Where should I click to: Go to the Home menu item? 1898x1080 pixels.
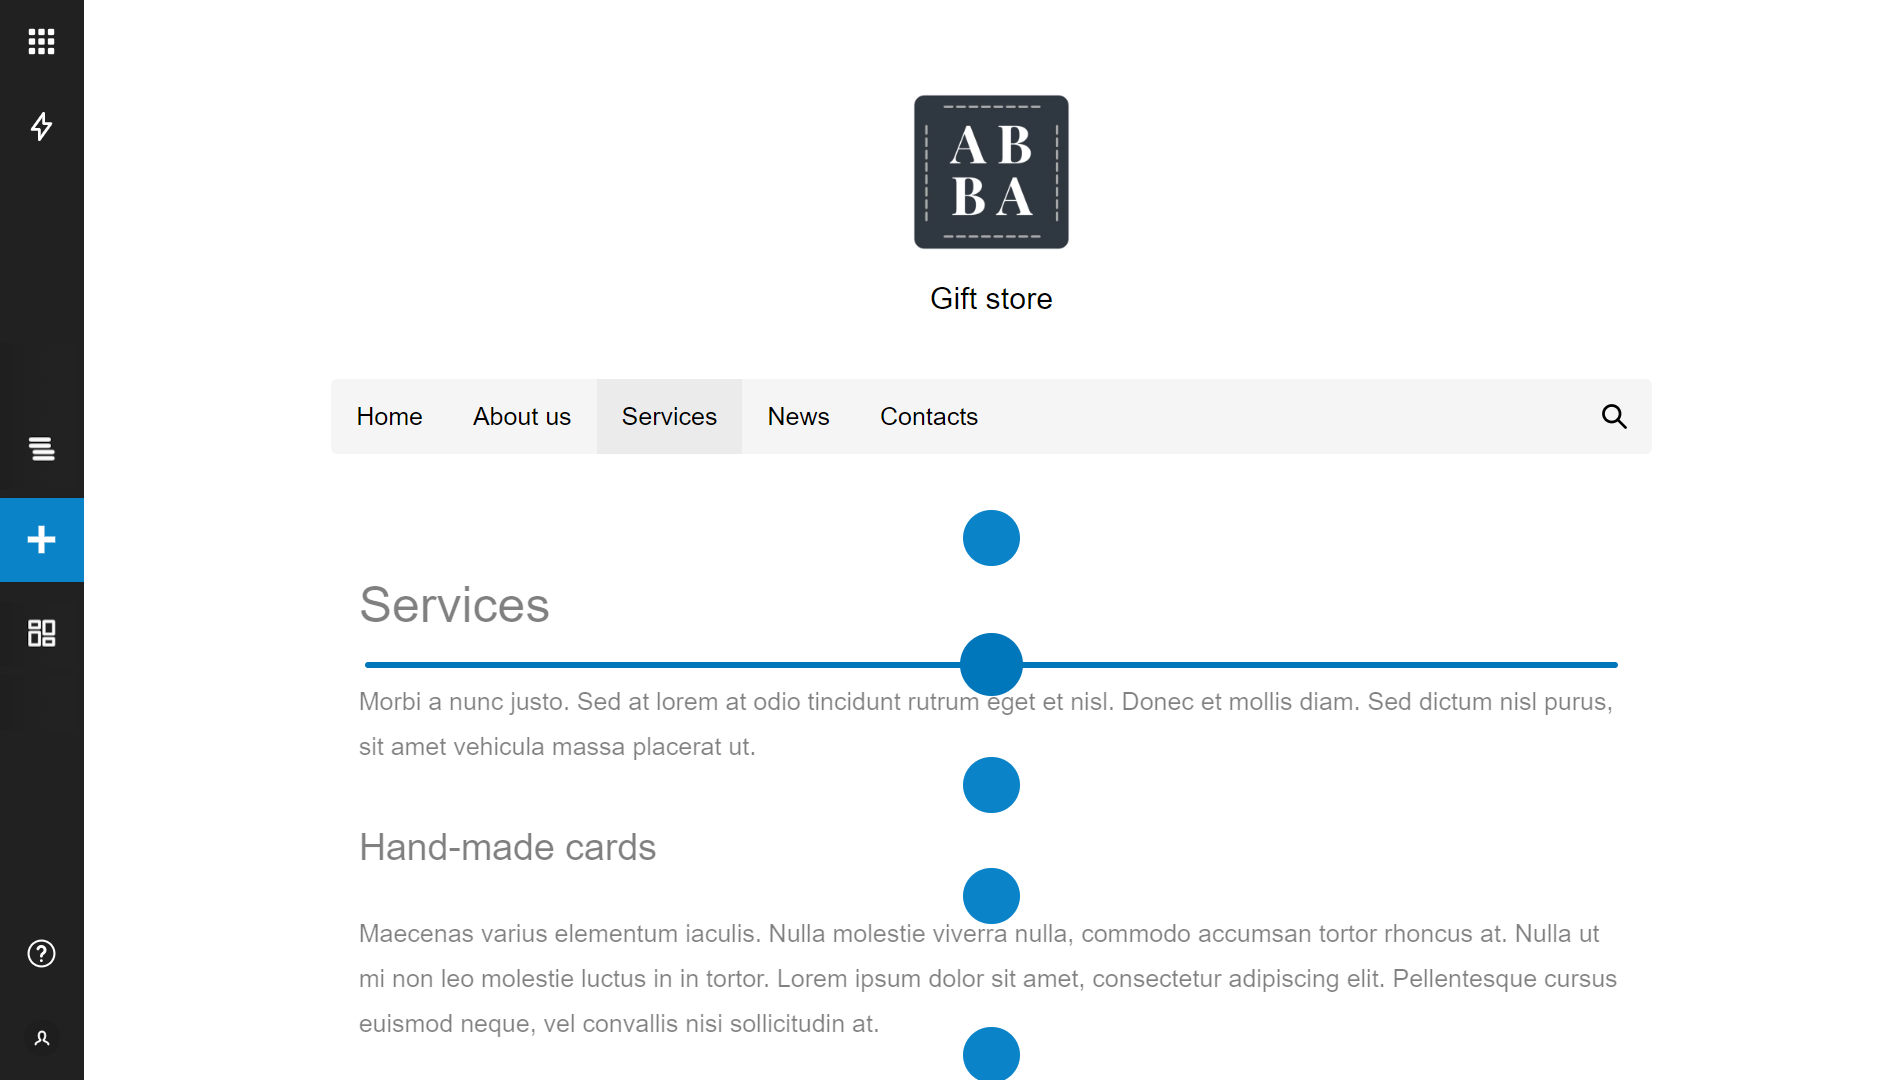(x=389, y=416)
